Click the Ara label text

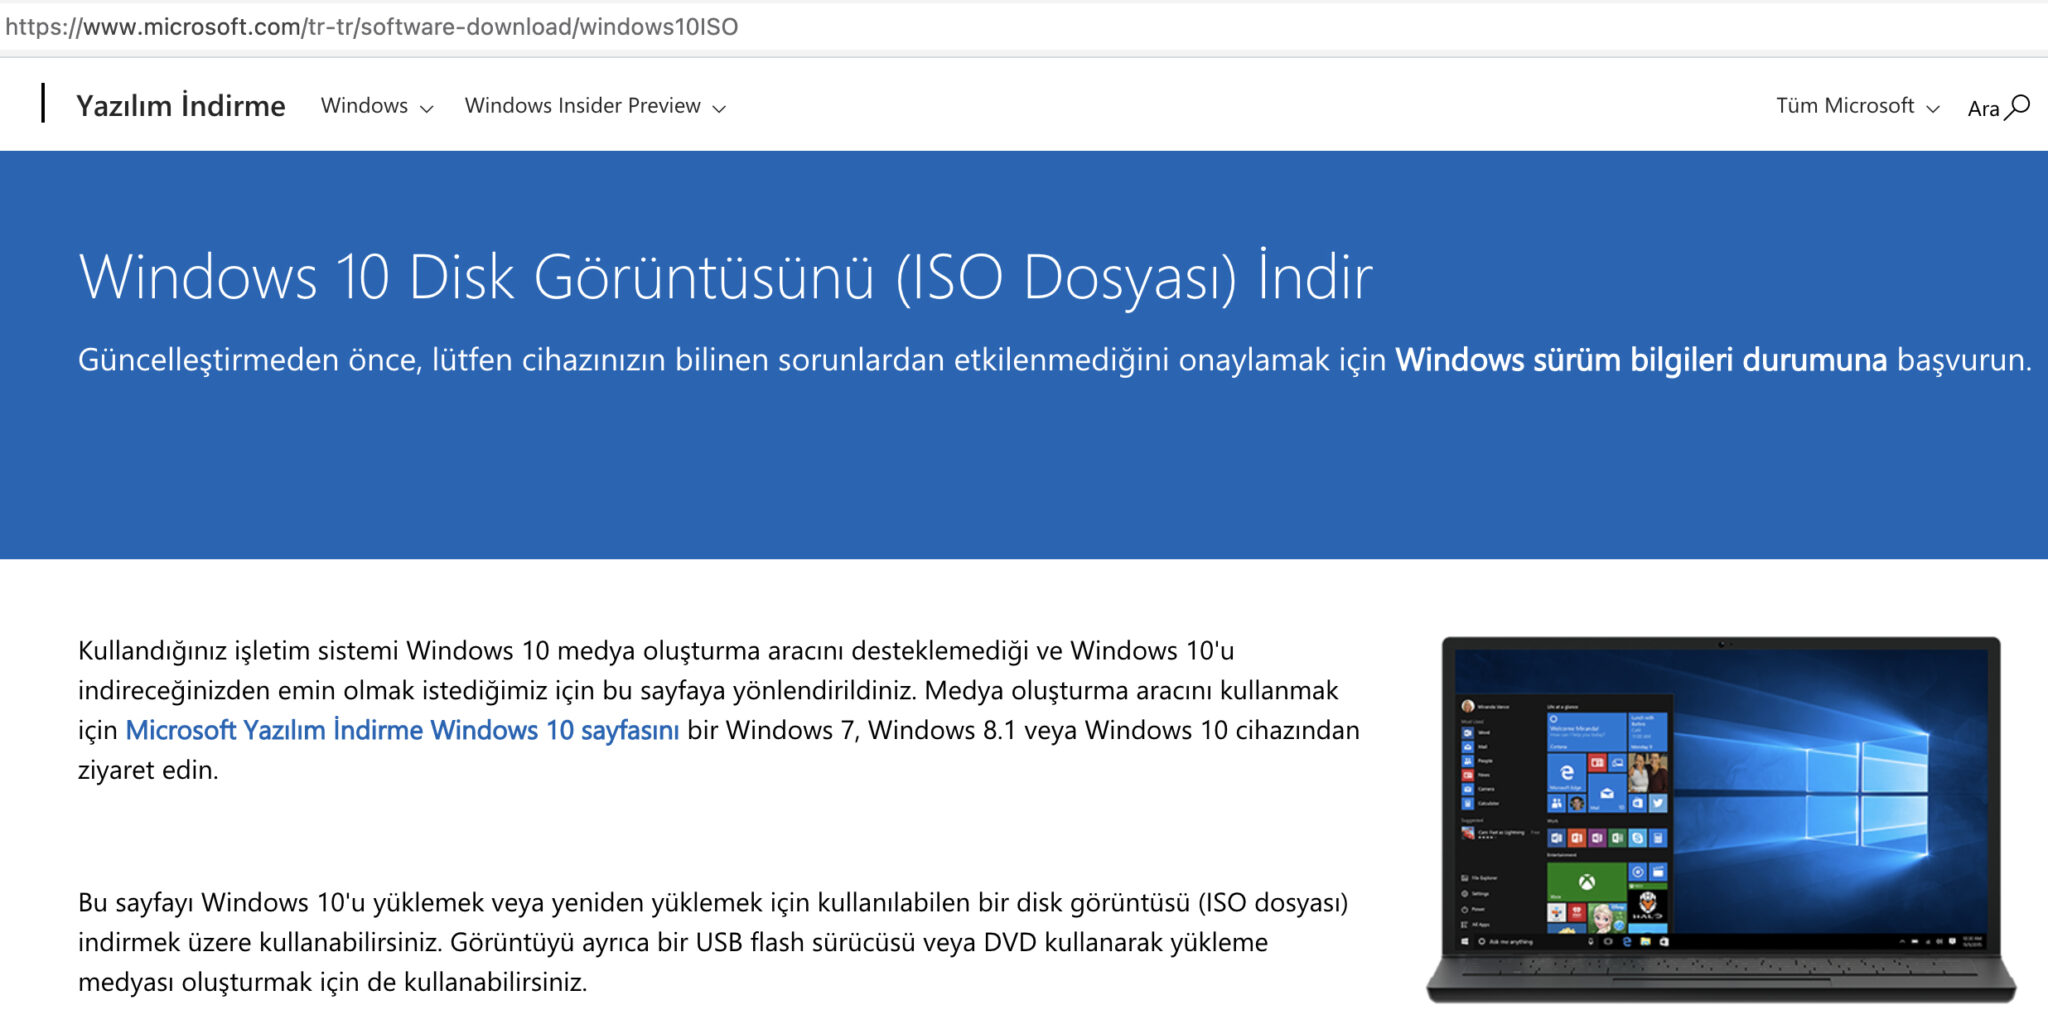[x=1985, y=107]
